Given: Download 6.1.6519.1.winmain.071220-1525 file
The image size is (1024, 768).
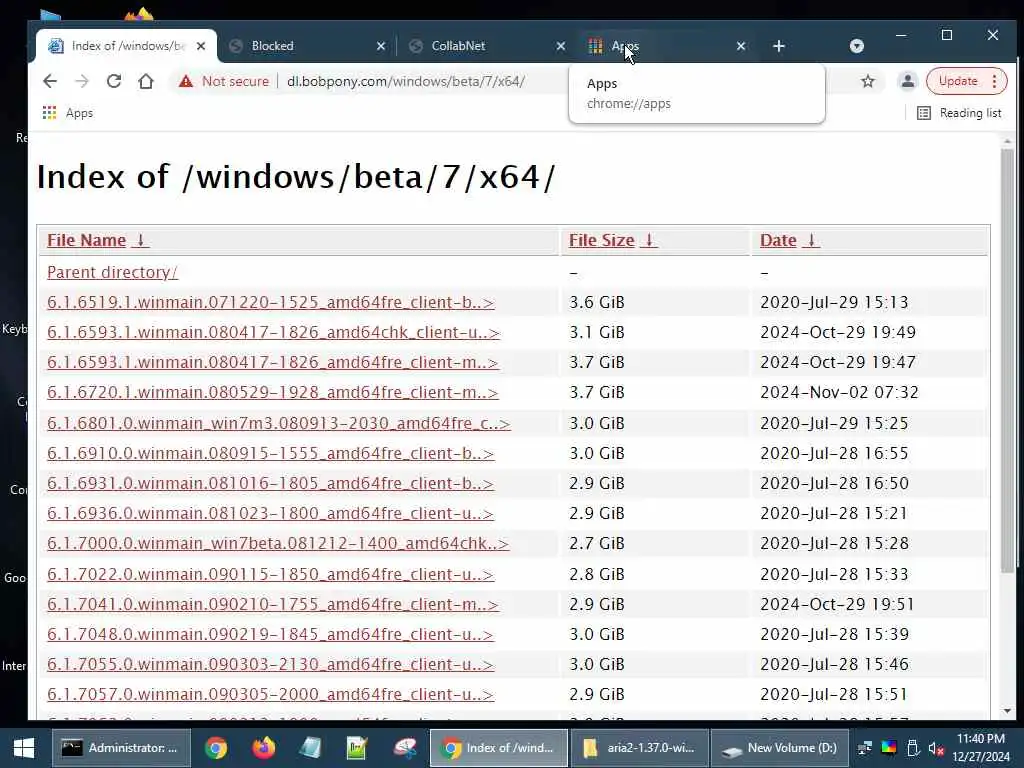Looking at the screenshot, I should pyautogui.click(x=270, y=302).
